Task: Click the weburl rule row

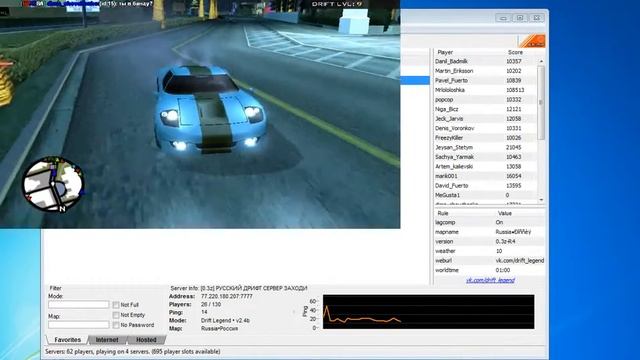Action: pyautogui.click(x=489, y=260)
